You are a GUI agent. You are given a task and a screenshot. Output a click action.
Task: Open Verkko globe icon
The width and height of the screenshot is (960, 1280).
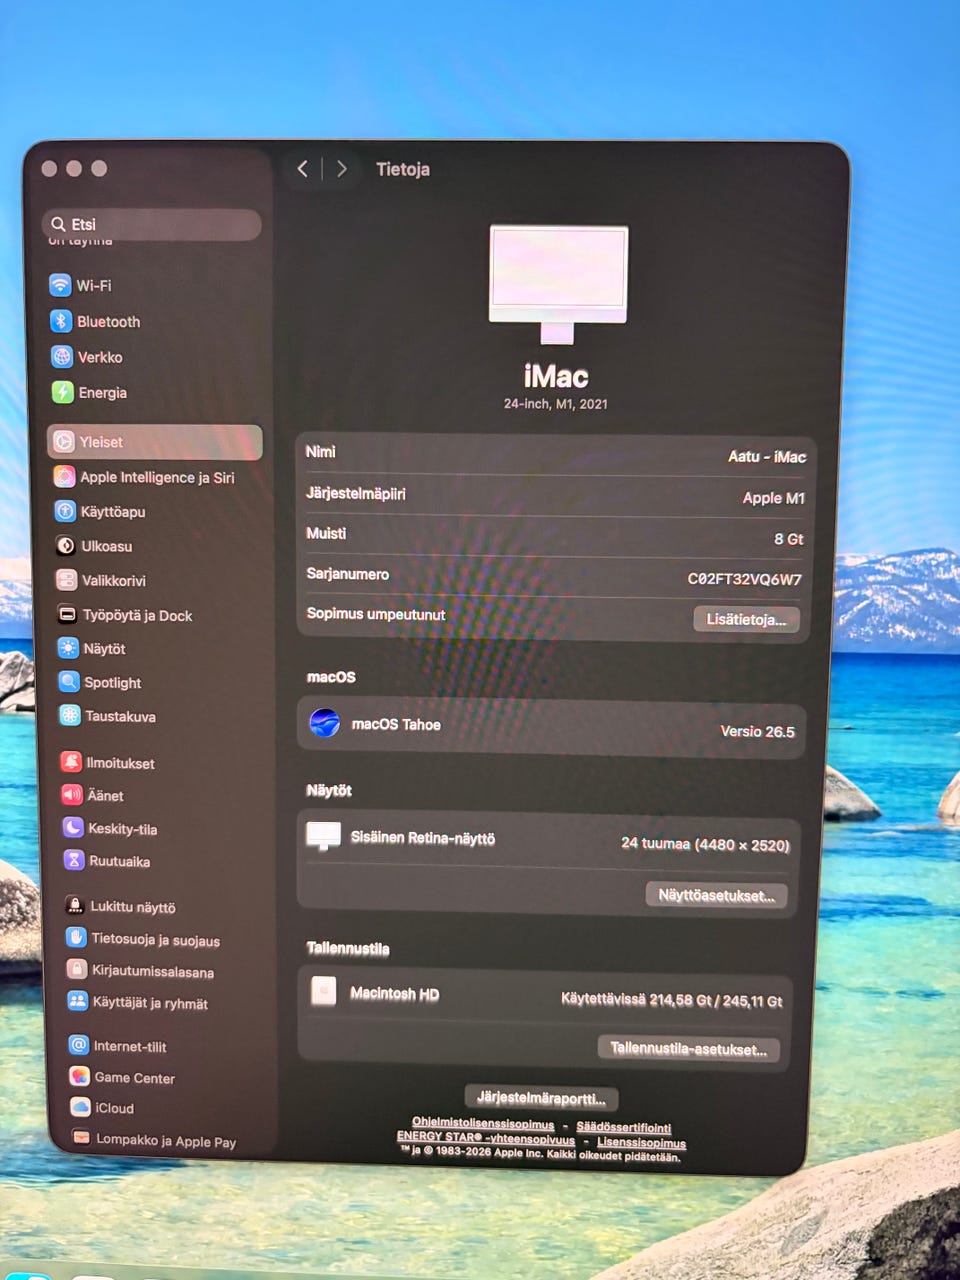click(x=62, y=357)
